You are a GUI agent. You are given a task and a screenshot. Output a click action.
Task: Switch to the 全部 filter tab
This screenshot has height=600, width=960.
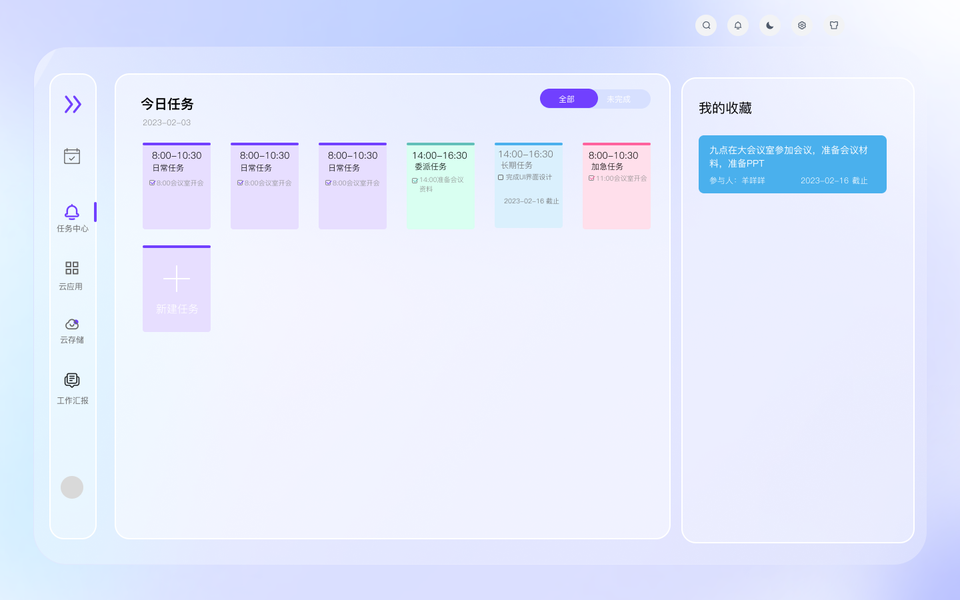click(x=568, y=99)
